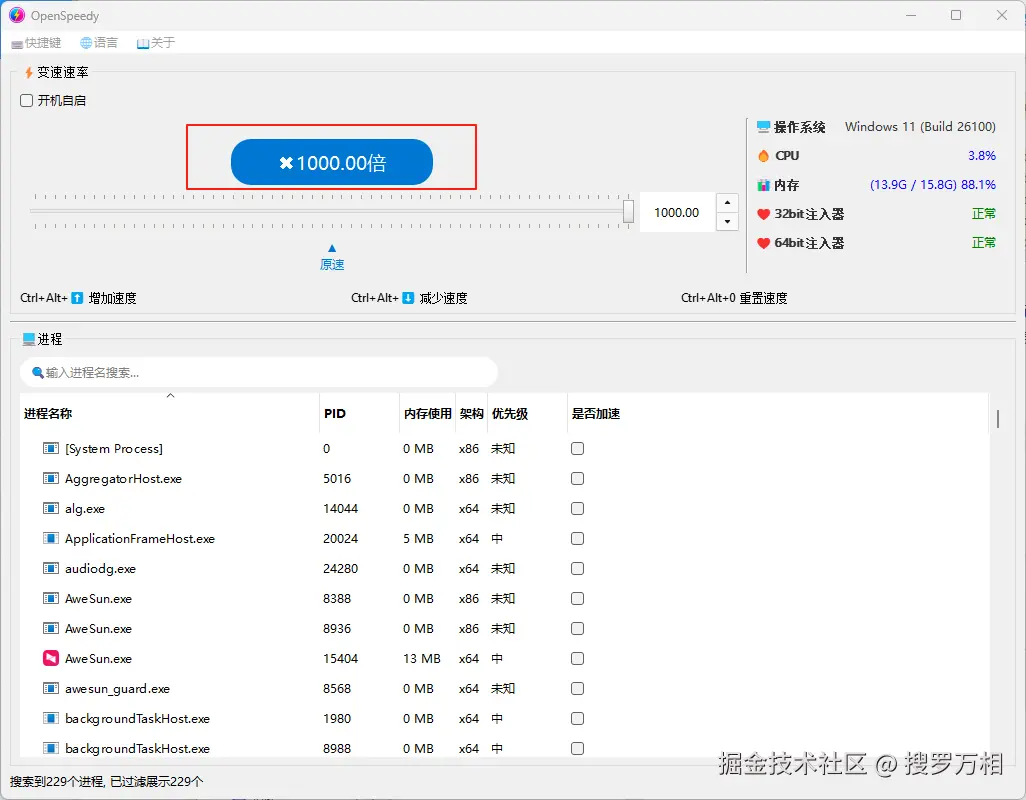Image resolution: width=1026 pixels, height=800 pixels.
Task: Click the 3.8% CPU usage value
Action: click(x=982, y=156)
